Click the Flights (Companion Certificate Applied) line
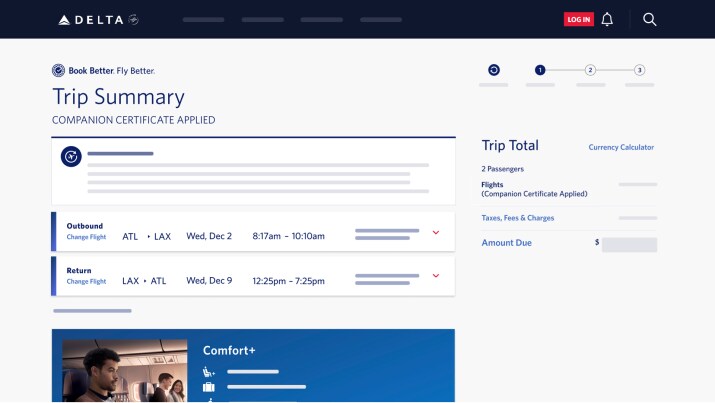The height and width of the screenshot is (403, 715). tap(534, 189)
